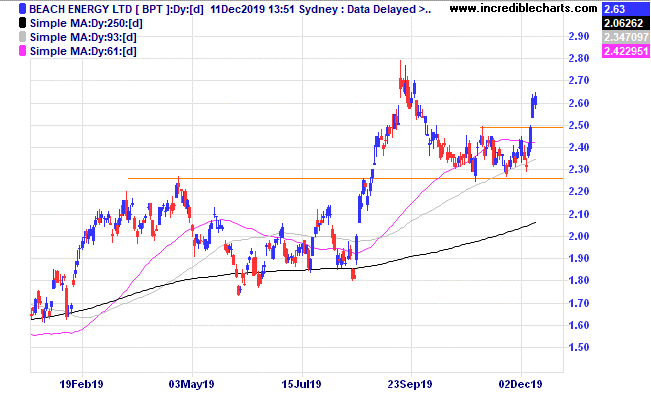The image size is (651, 395).
Task: Click the 1.70 price axis label
Action: [579, 303]
